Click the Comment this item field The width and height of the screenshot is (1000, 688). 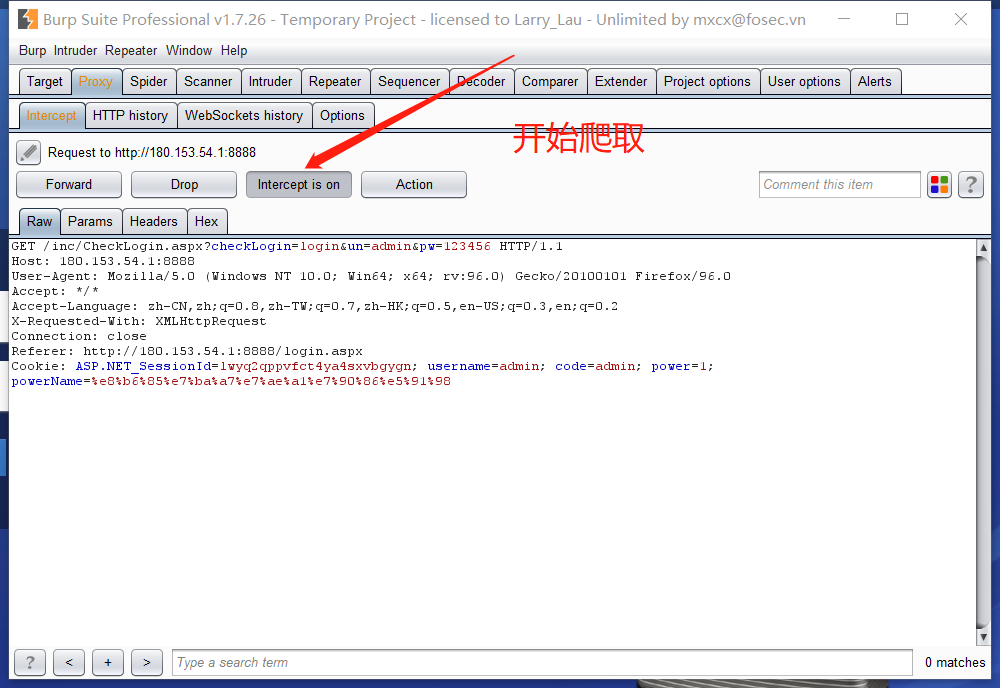pyautogui.click(x=839, y=185)
